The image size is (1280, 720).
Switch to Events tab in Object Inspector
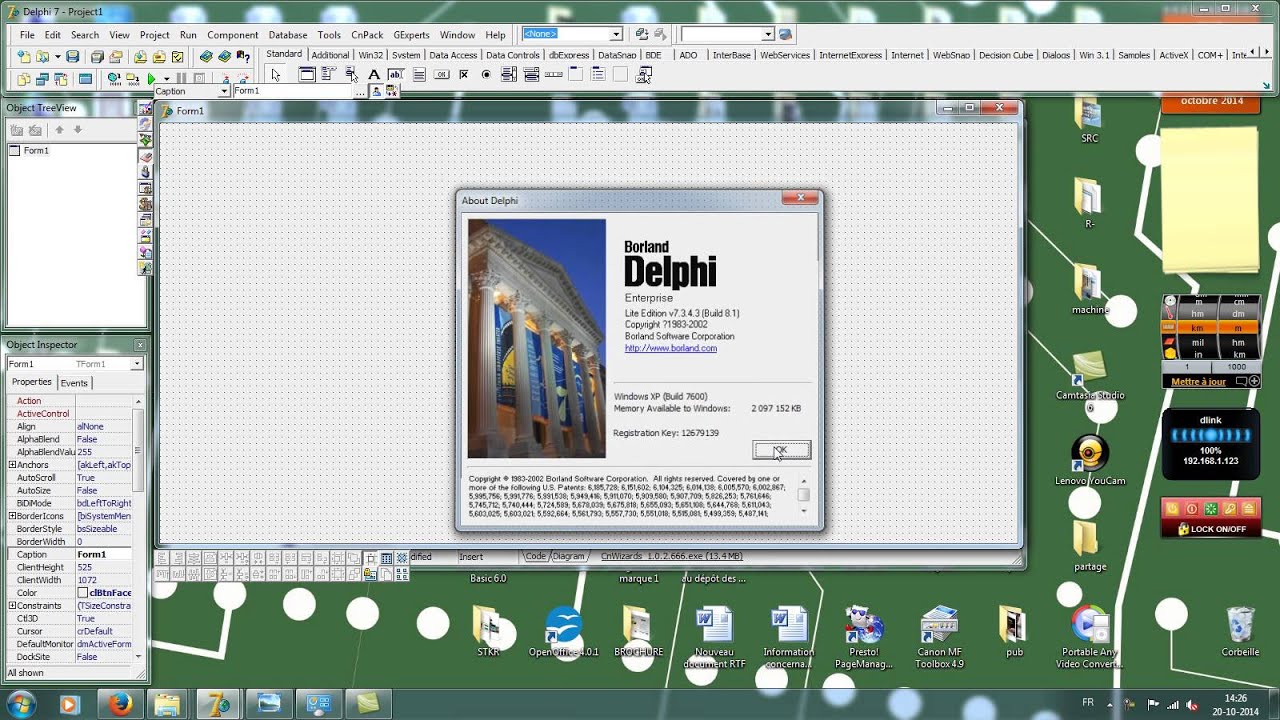[74, 383]
